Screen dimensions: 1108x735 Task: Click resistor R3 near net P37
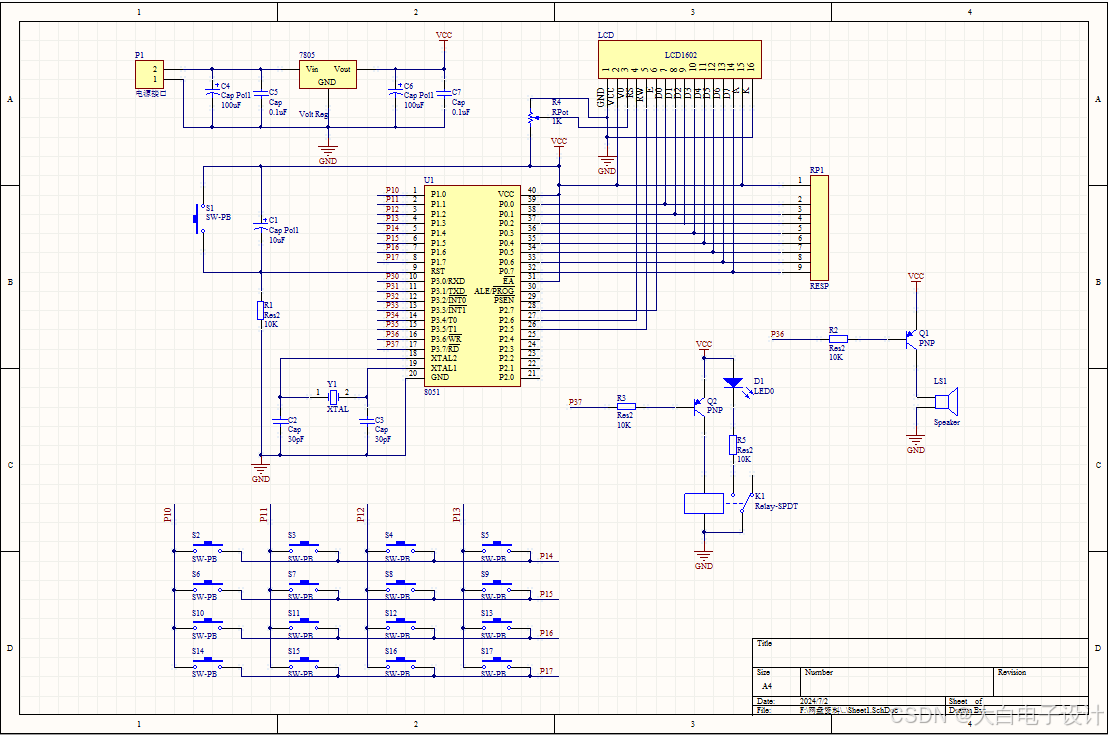click(625, 406)
